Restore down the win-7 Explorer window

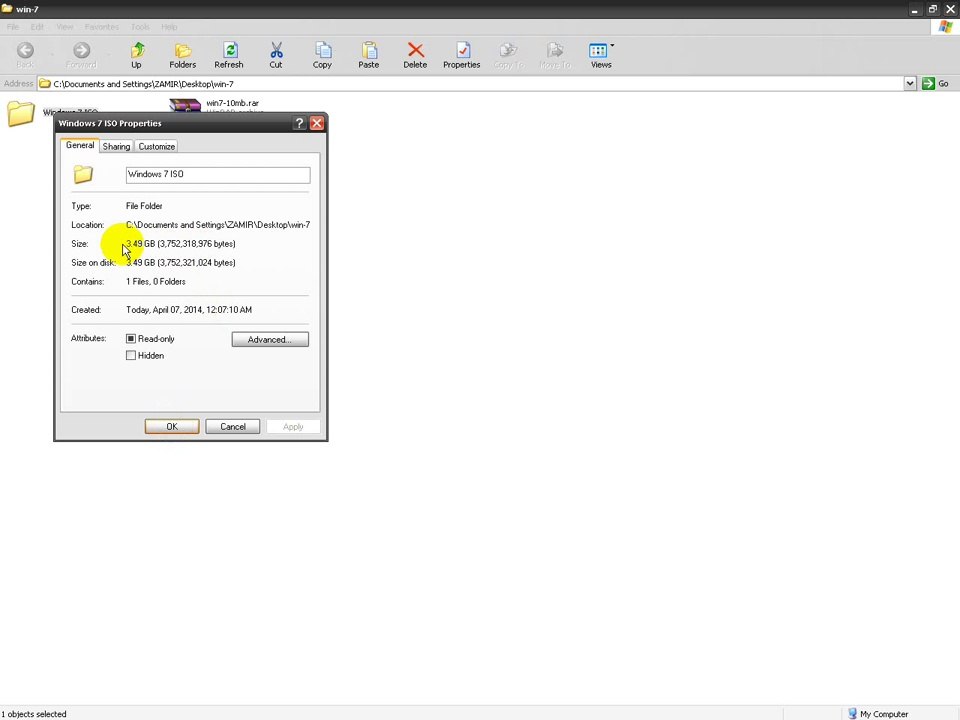point(932,10)
